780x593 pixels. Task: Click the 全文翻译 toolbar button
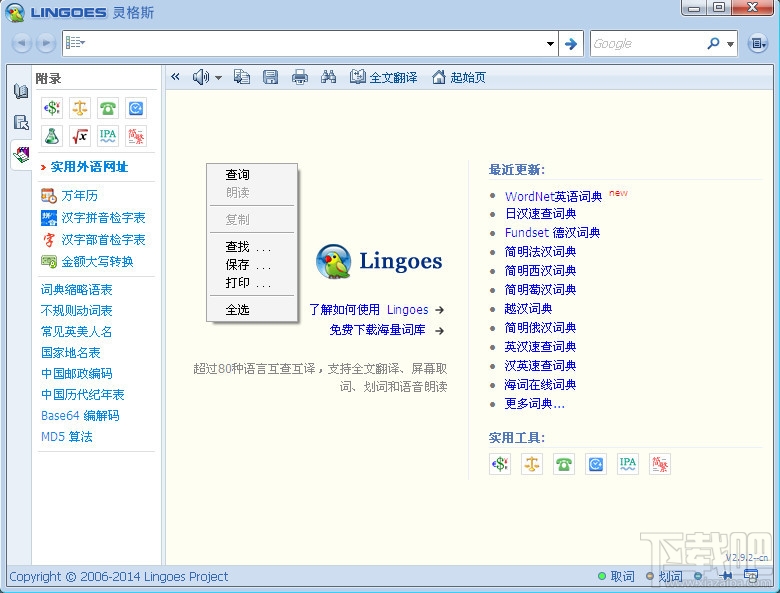click(384, 77)
